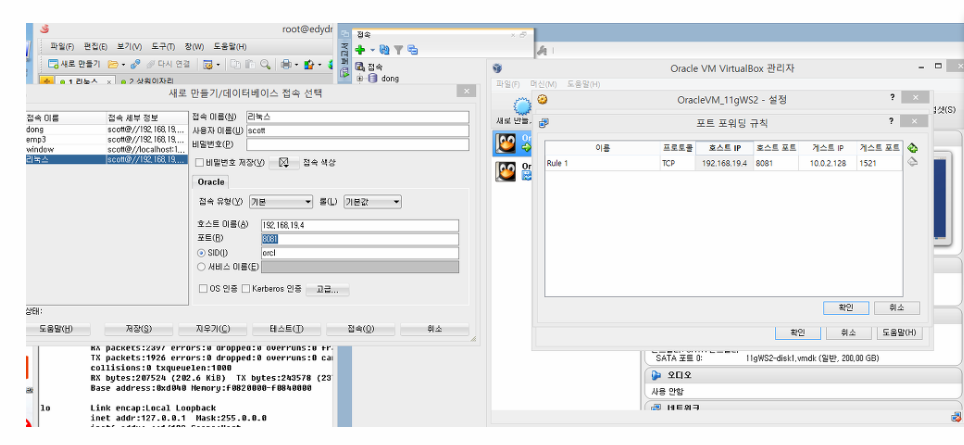Screen dimensions: 964x445
Task: Click the refresh connections icon in SQL Developer
Action: pyautogui.click(x=384, y=50)
